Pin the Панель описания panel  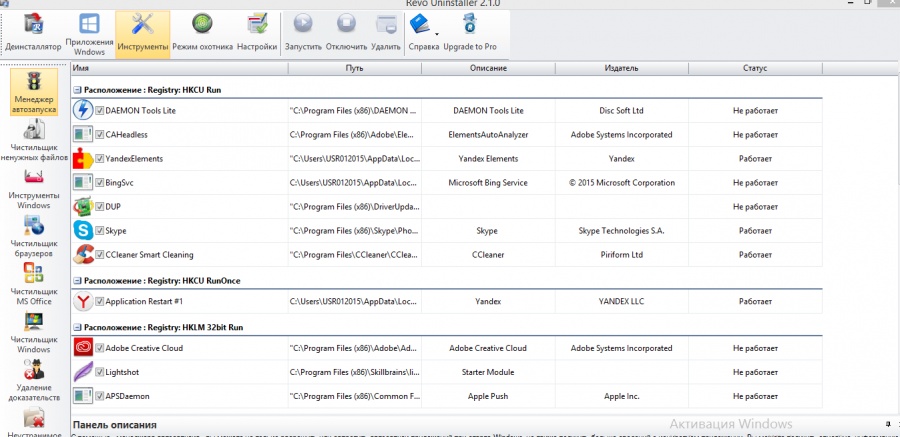pyautogui.click(x=886, y=424)
